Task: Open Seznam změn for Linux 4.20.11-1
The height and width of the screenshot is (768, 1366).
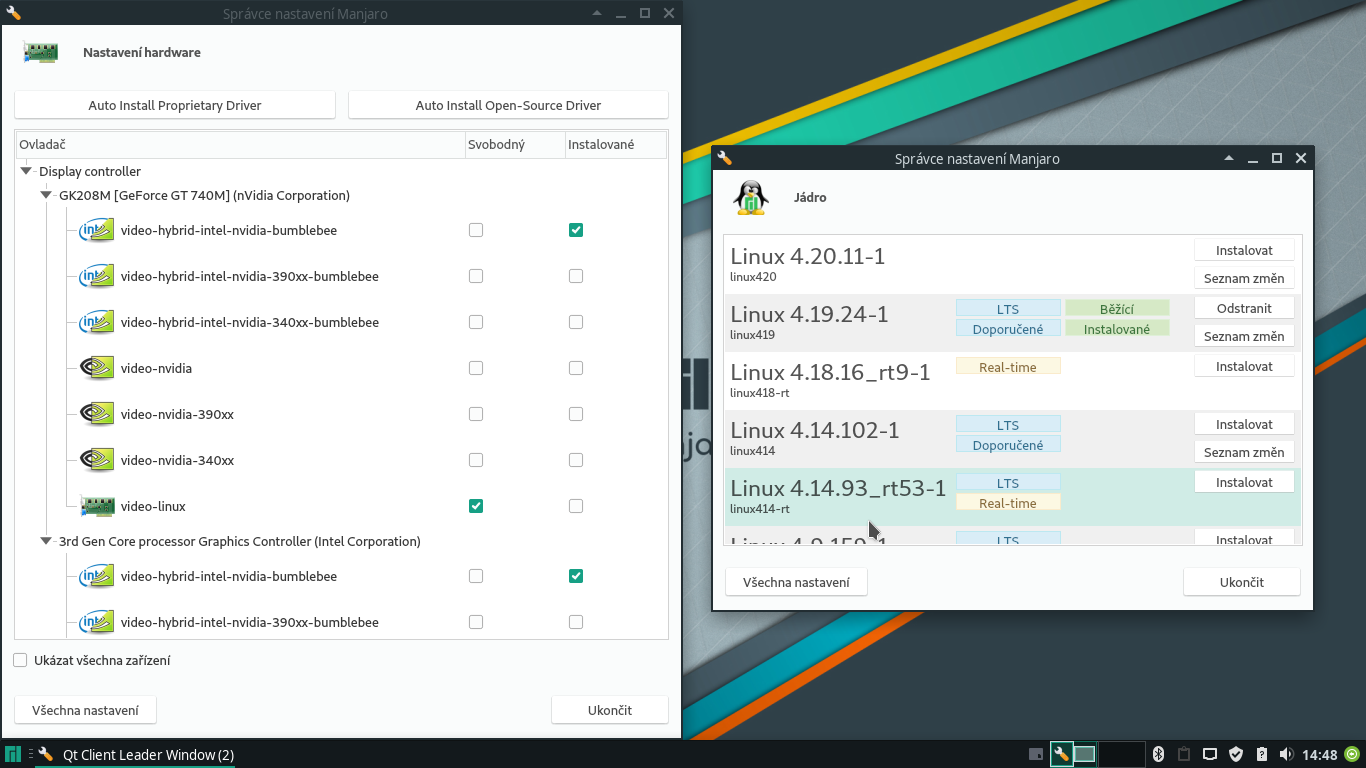Action: (x=1244, y=278)
